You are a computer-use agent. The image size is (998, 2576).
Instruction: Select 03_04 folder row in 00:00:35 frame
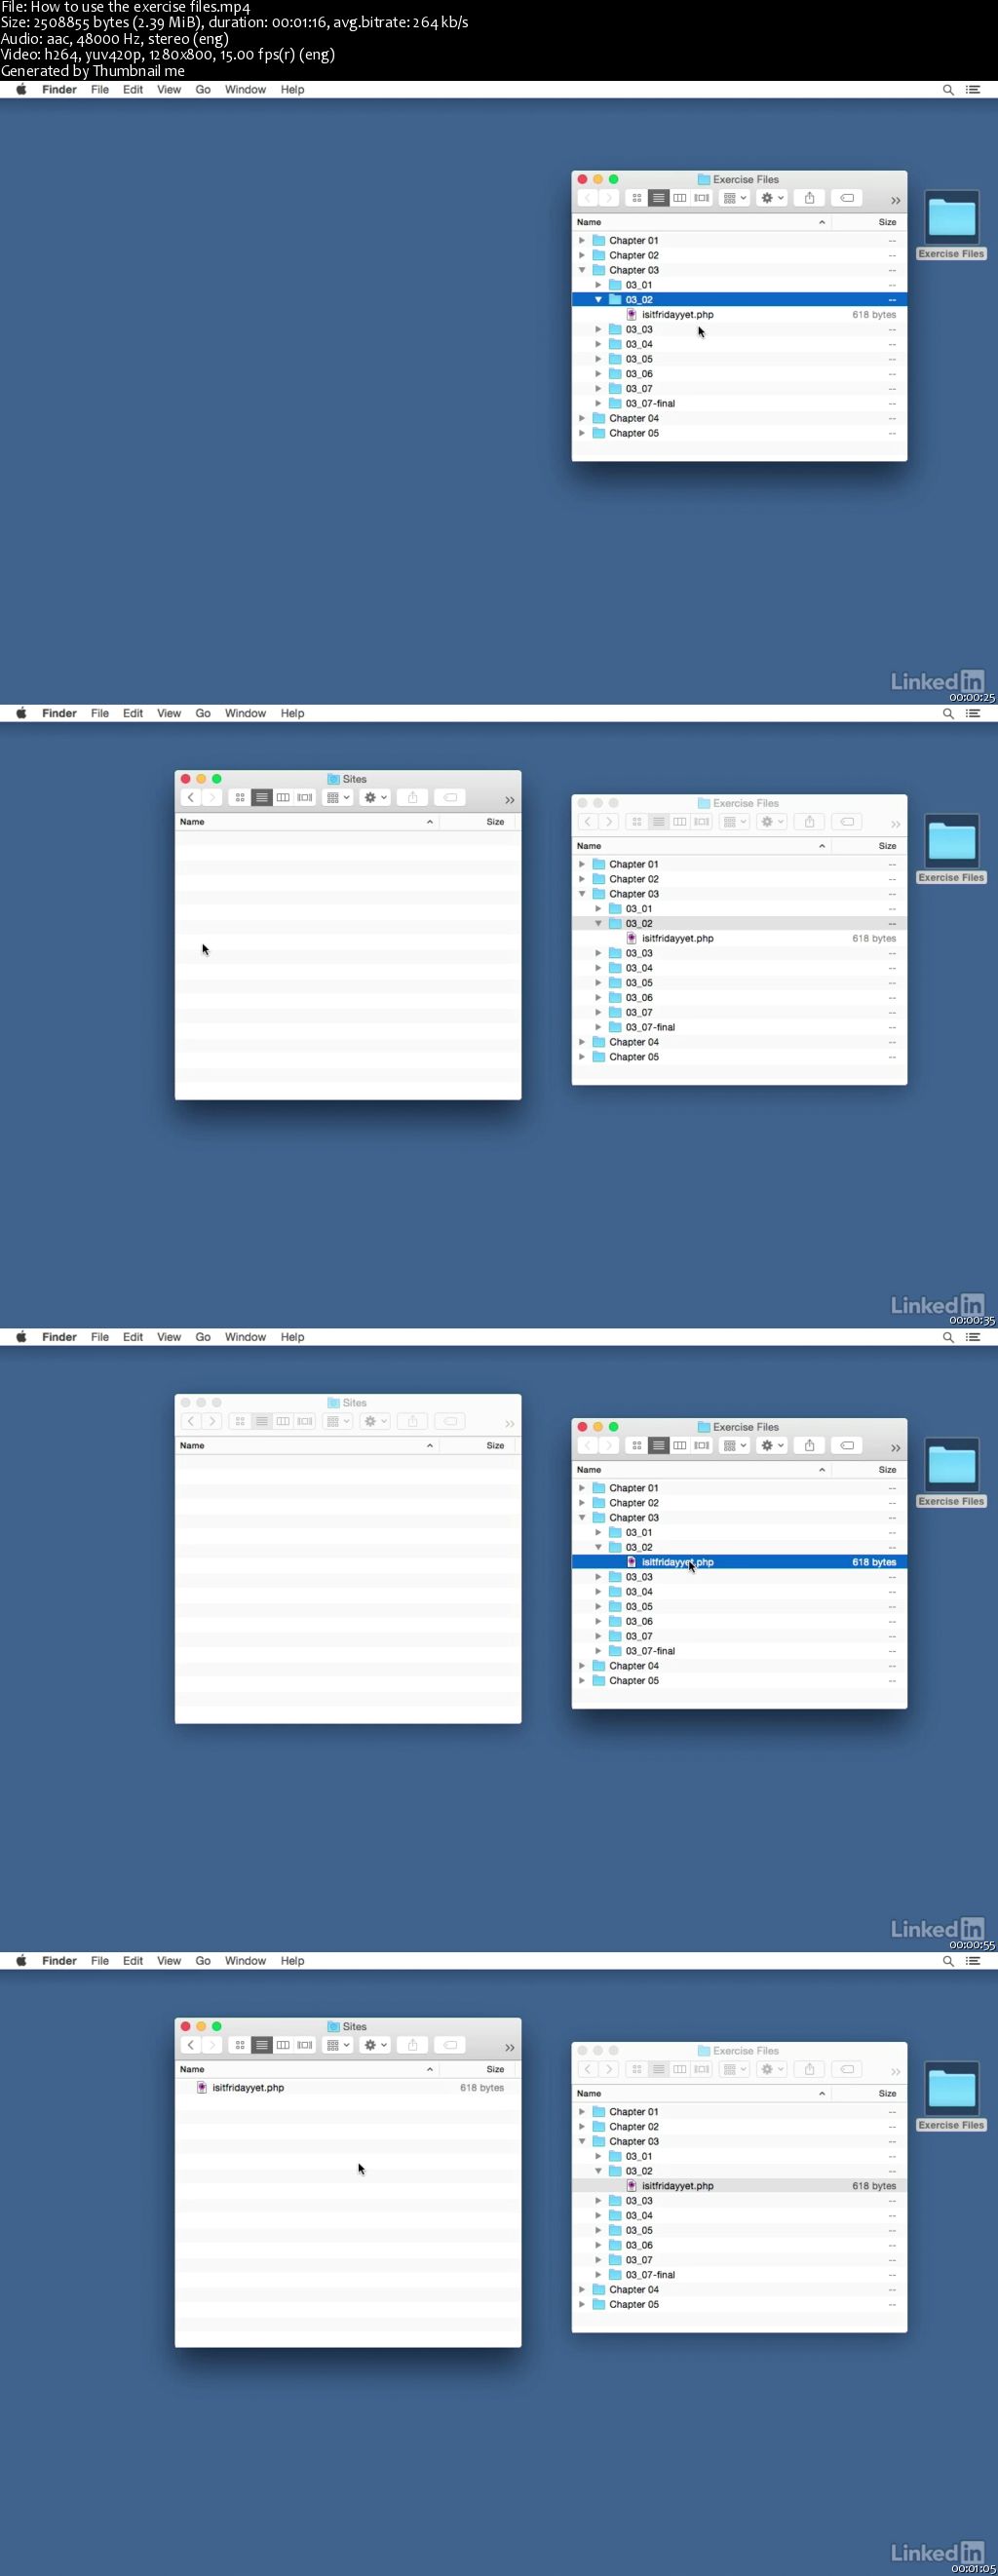pos(739,968)
